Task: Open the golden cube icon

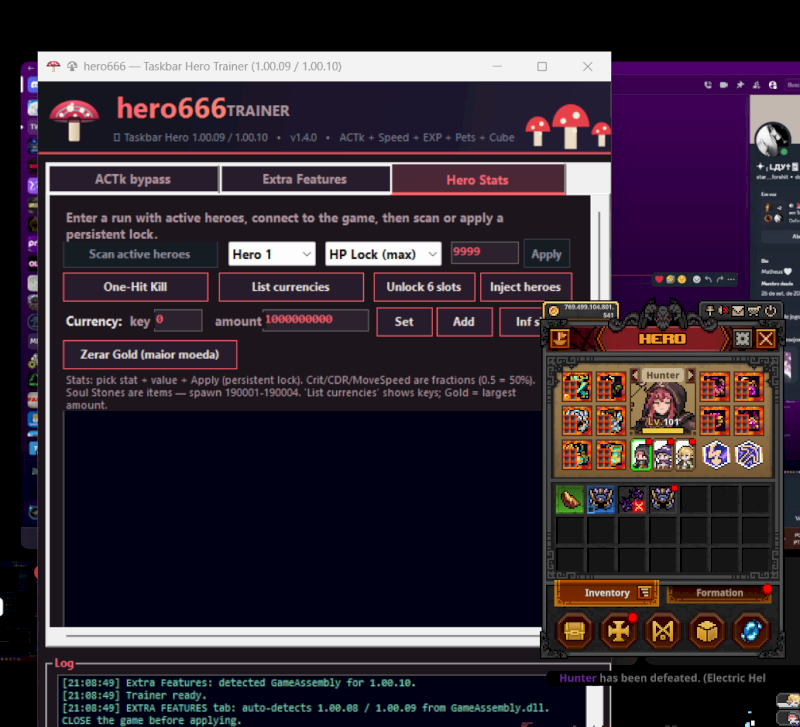Action: pyautogui.click(x=707, y=632)
